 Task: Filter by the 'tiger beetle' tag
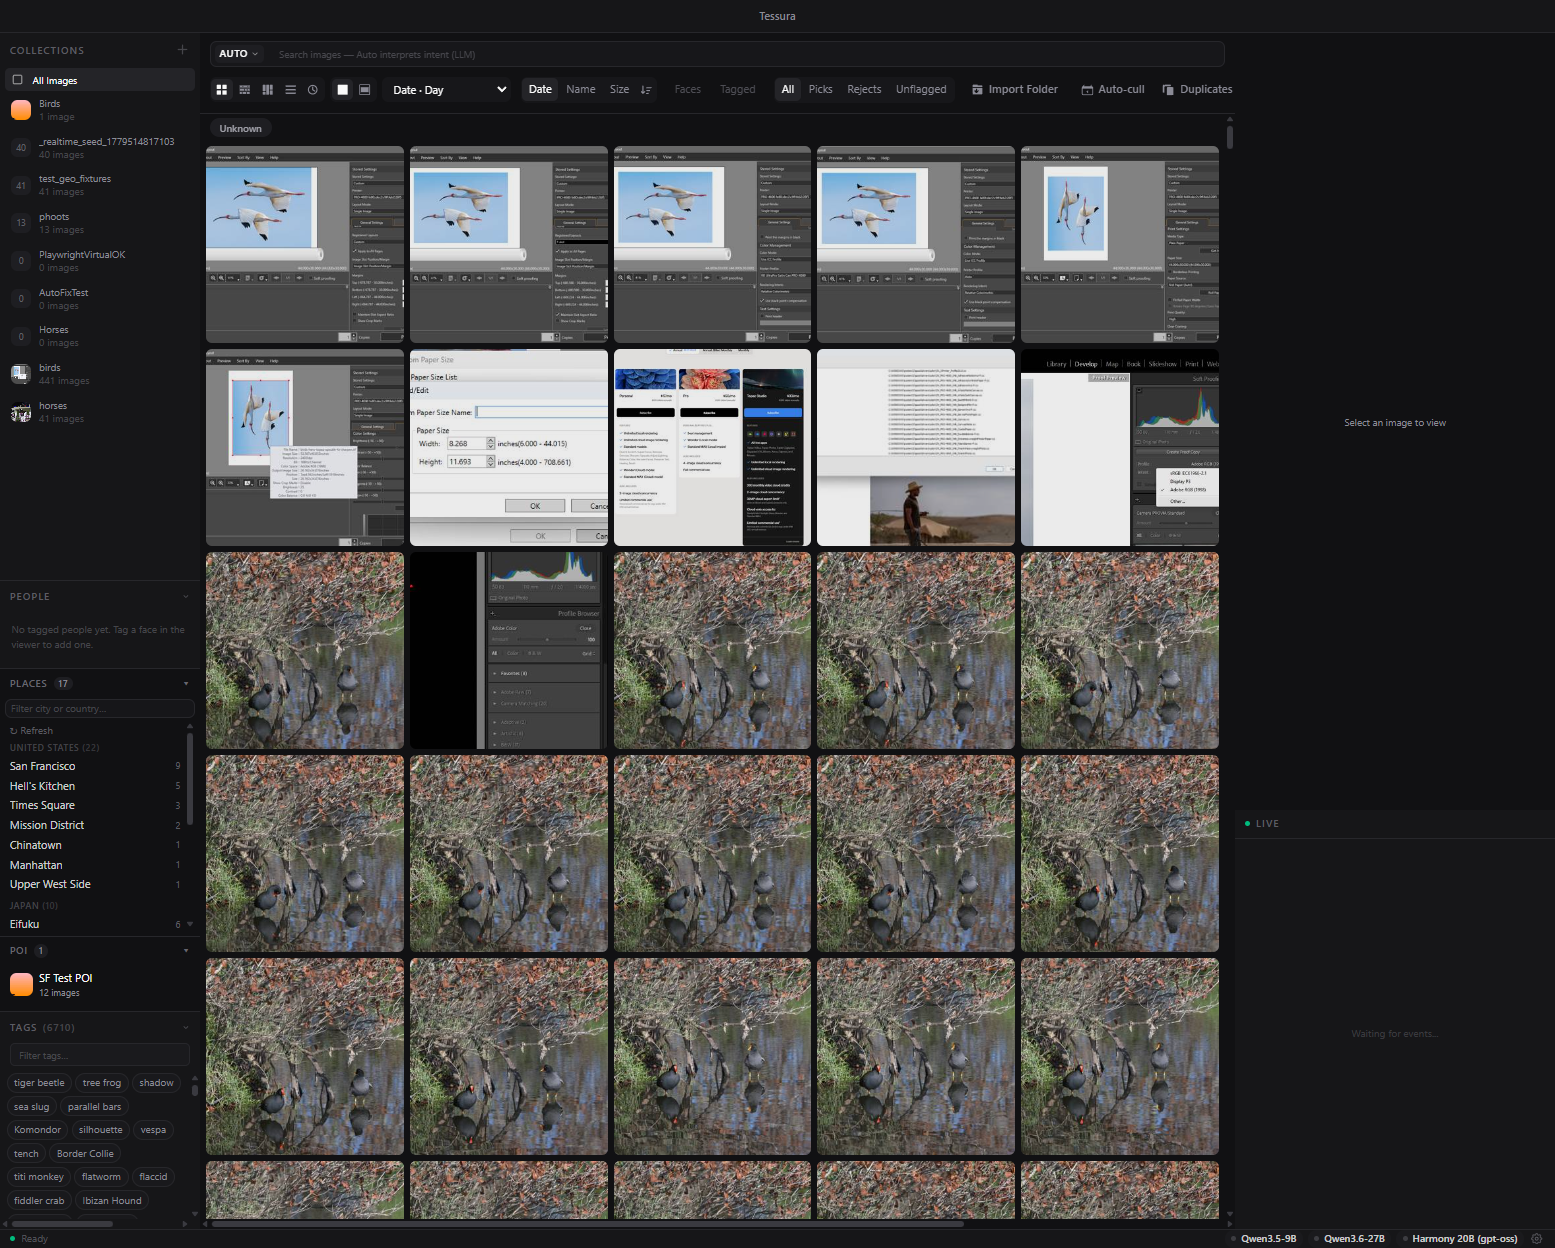39,1083
